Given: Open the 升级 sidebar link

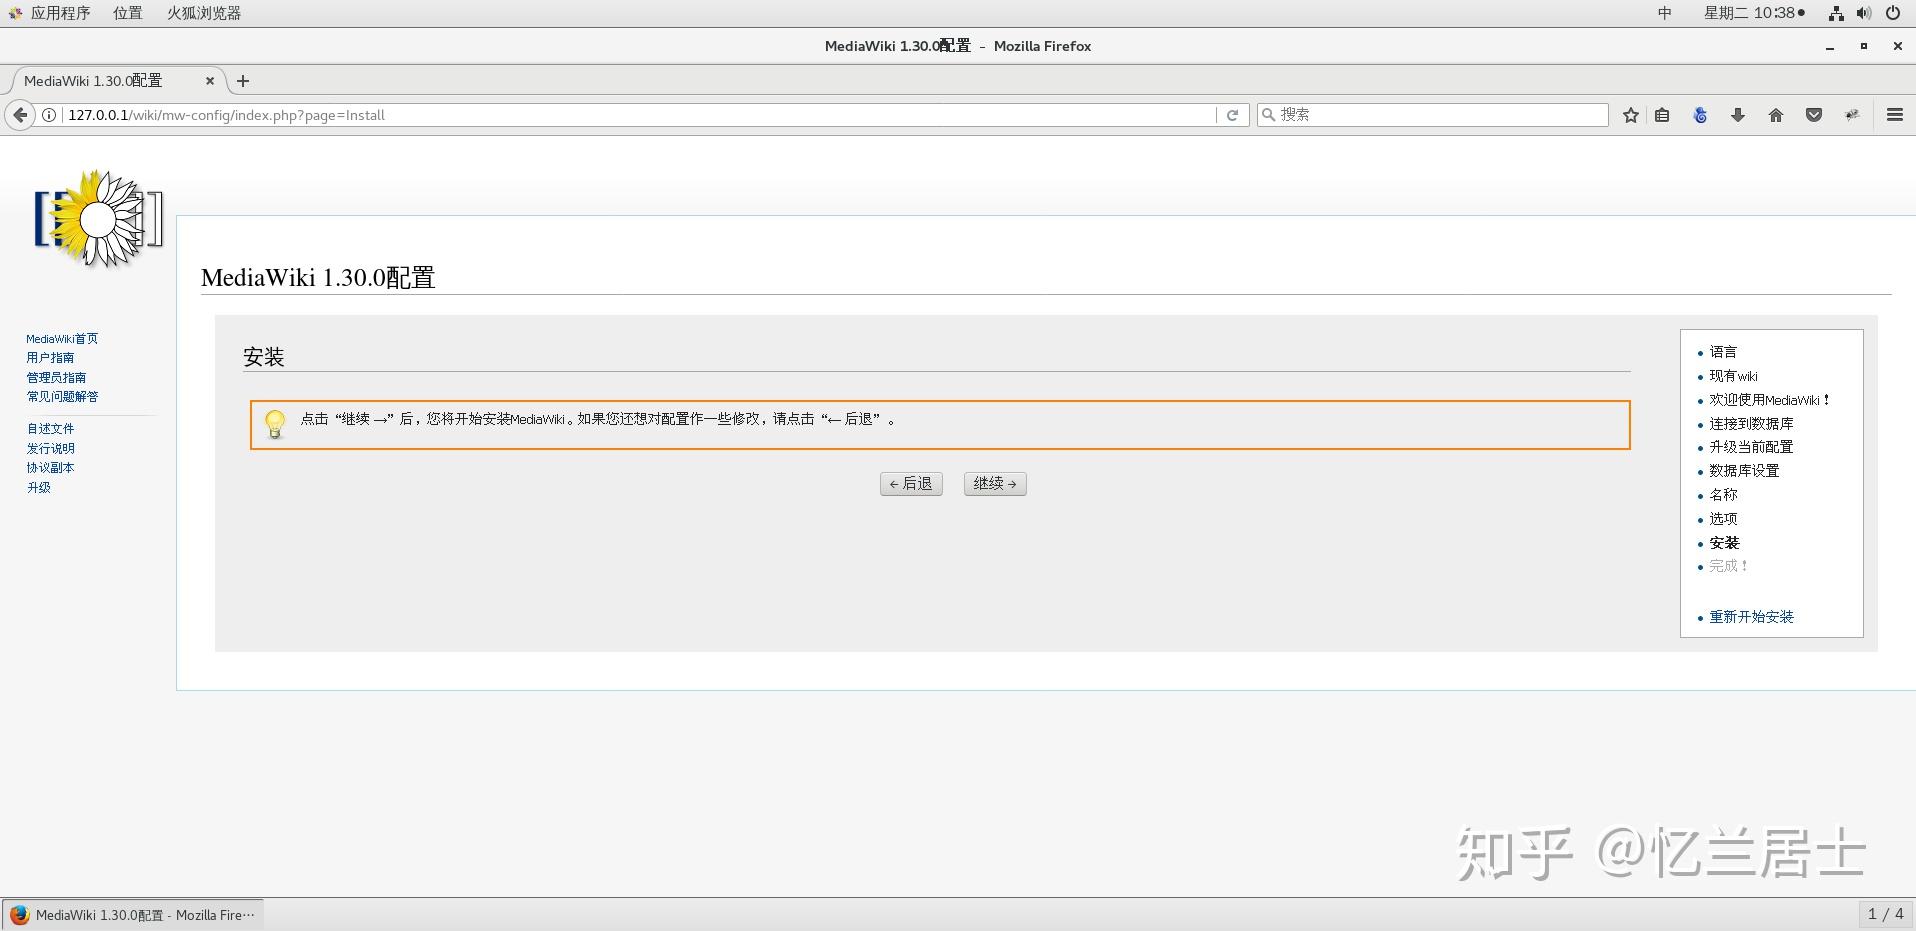Looking at the screenshot, I should click(x=38, y=488).
